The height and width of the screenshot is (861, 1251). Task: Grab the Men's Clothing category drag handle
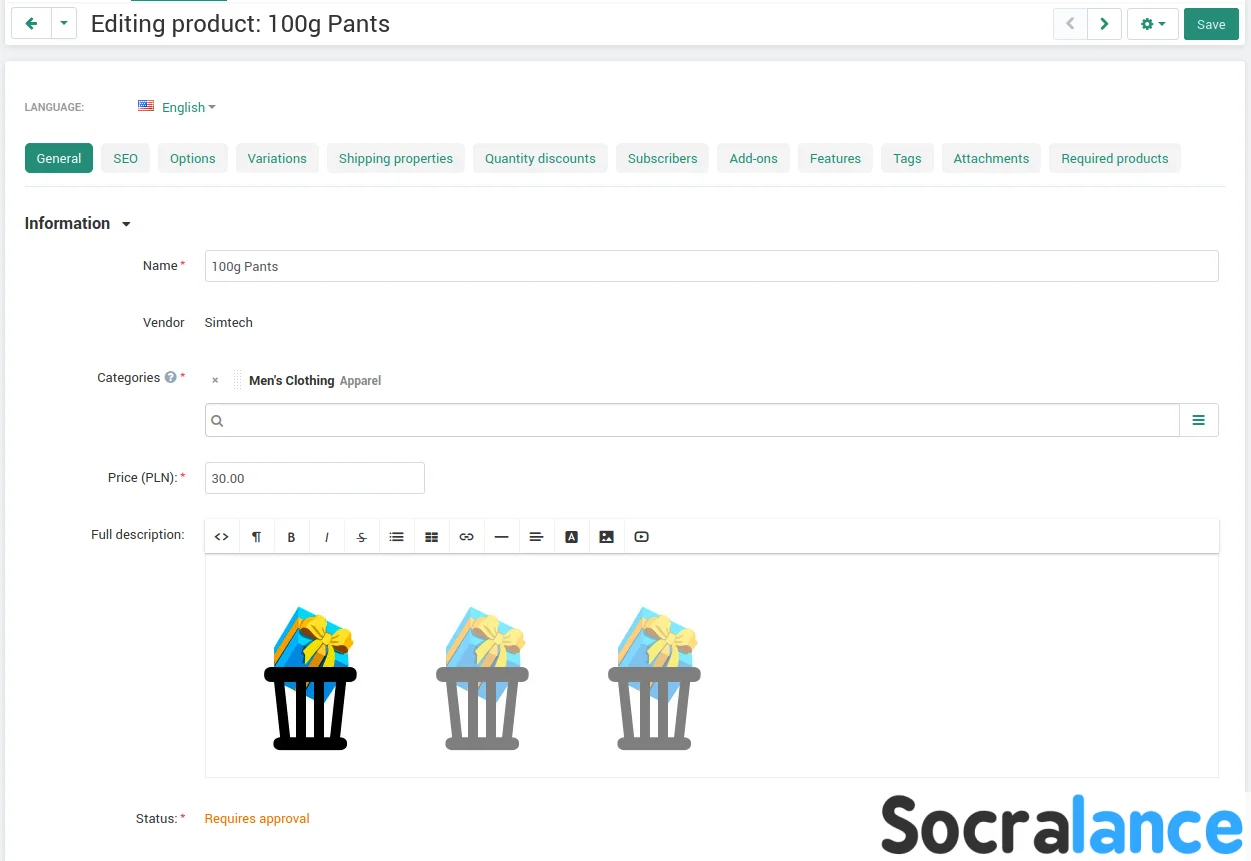pos(237,380)
